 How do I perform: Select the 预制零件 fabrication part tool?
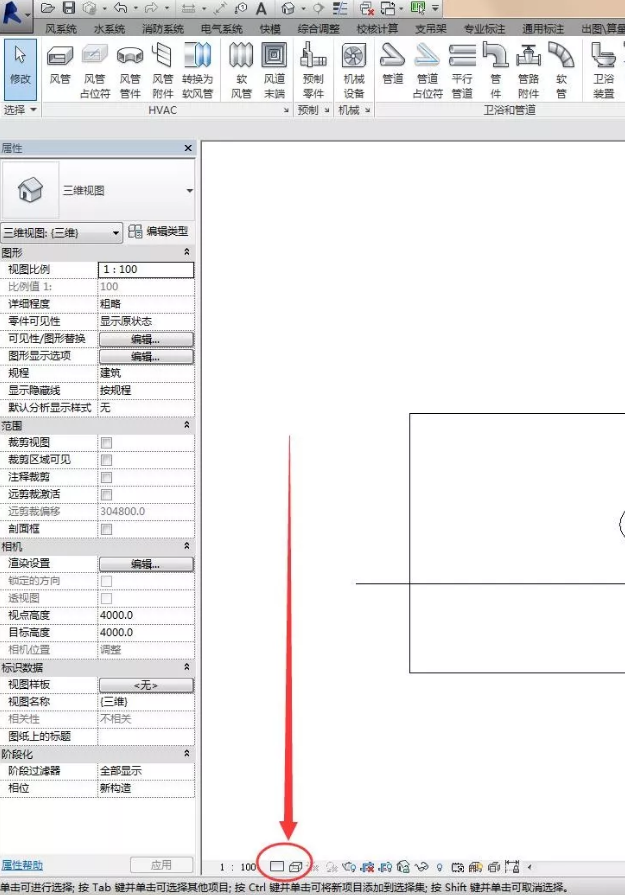(313, 70)
